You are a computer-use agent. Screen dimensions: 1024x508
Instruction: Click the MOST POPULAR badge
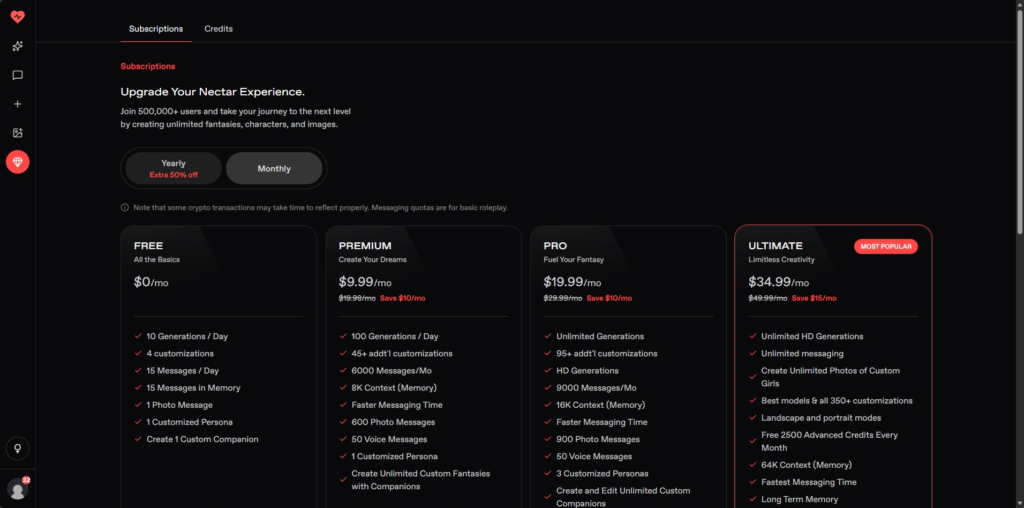coord(886,246)
